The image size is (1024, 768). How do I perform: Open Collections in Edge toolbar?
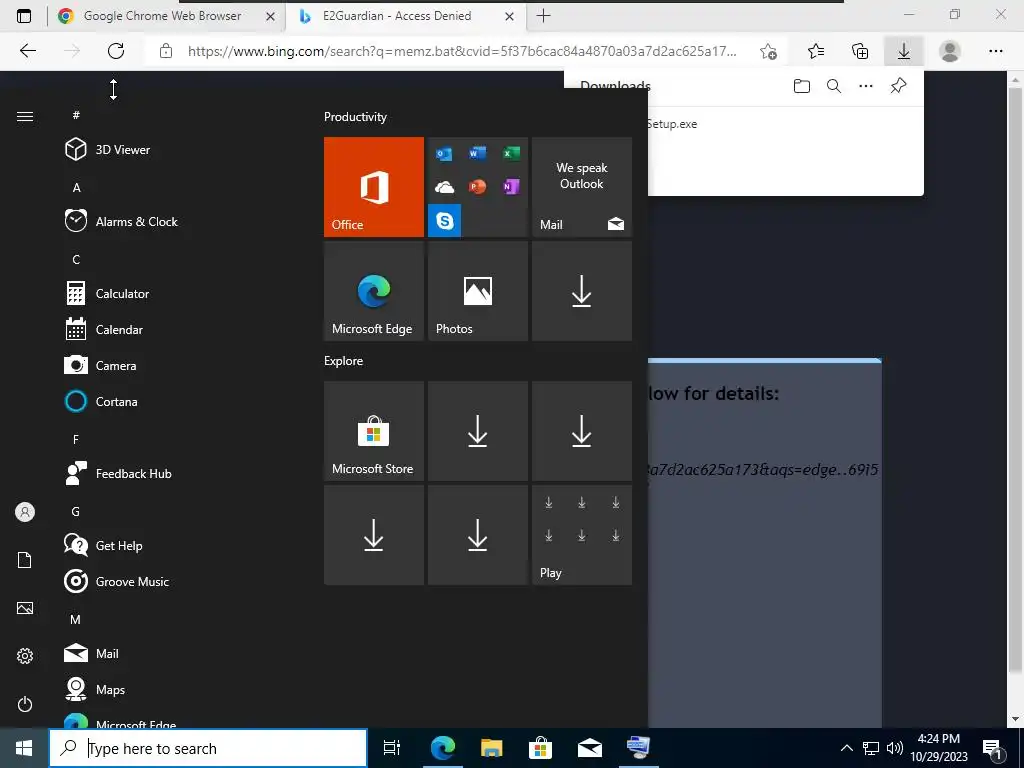pos(860,51)
